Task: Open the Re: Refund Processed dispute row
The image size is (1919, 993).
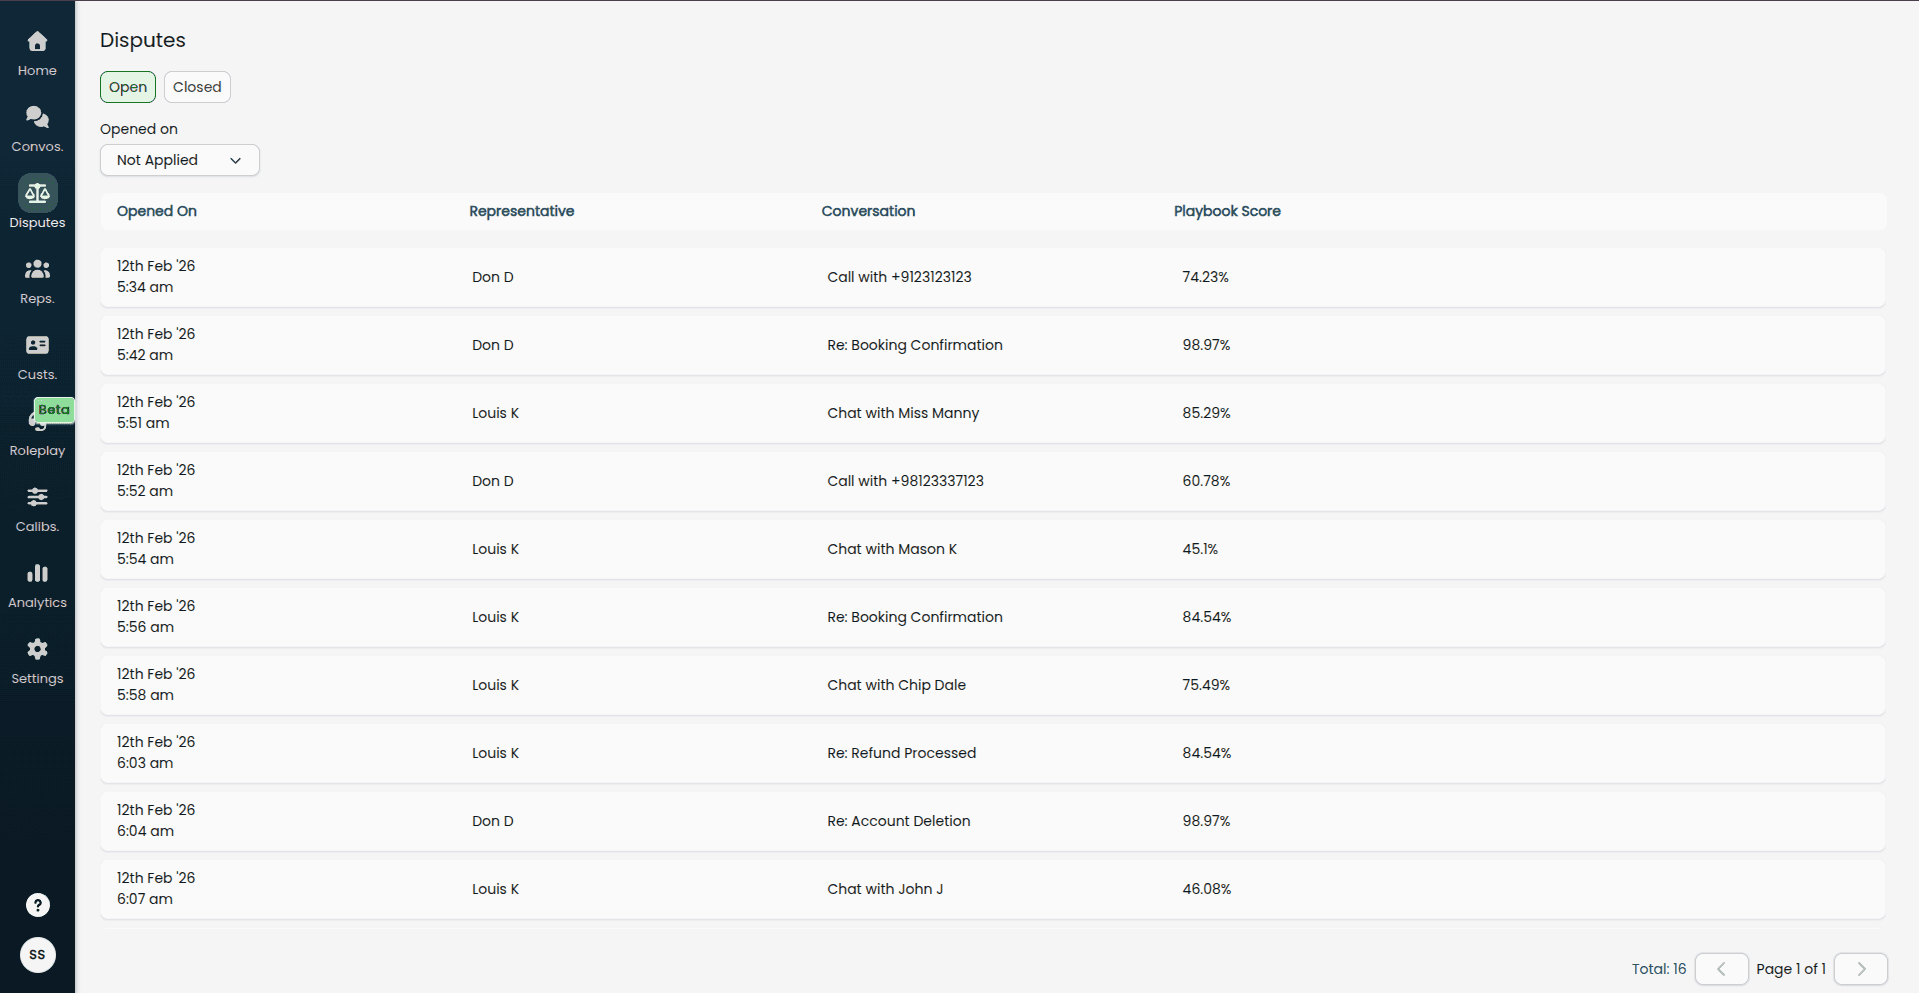Action: coord(900,752)
